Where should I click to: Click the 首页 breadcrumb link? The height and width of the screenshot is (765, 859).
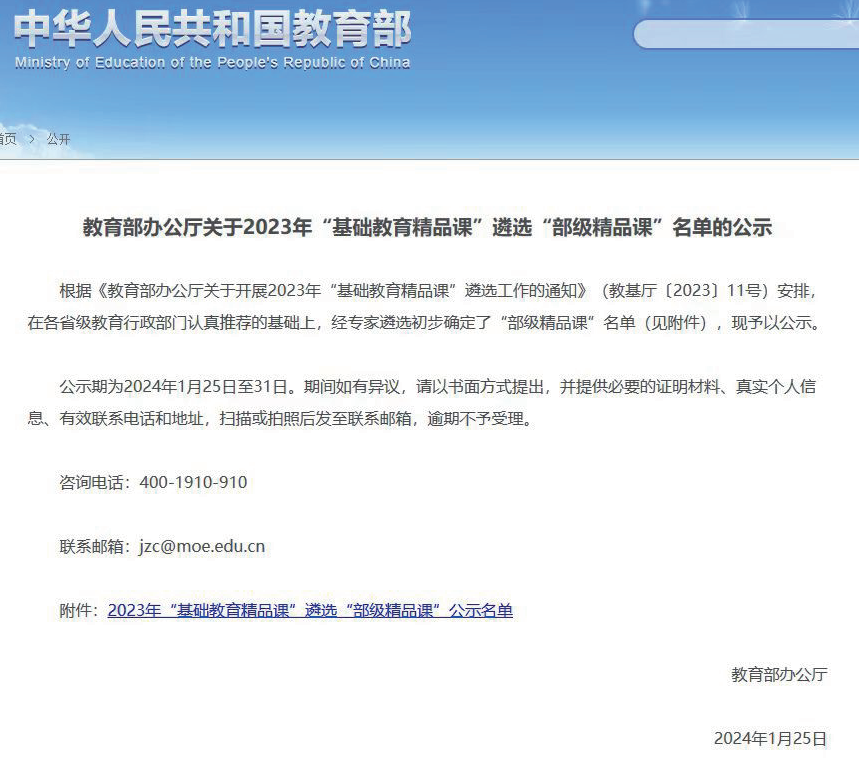click(x=8, y=139)
